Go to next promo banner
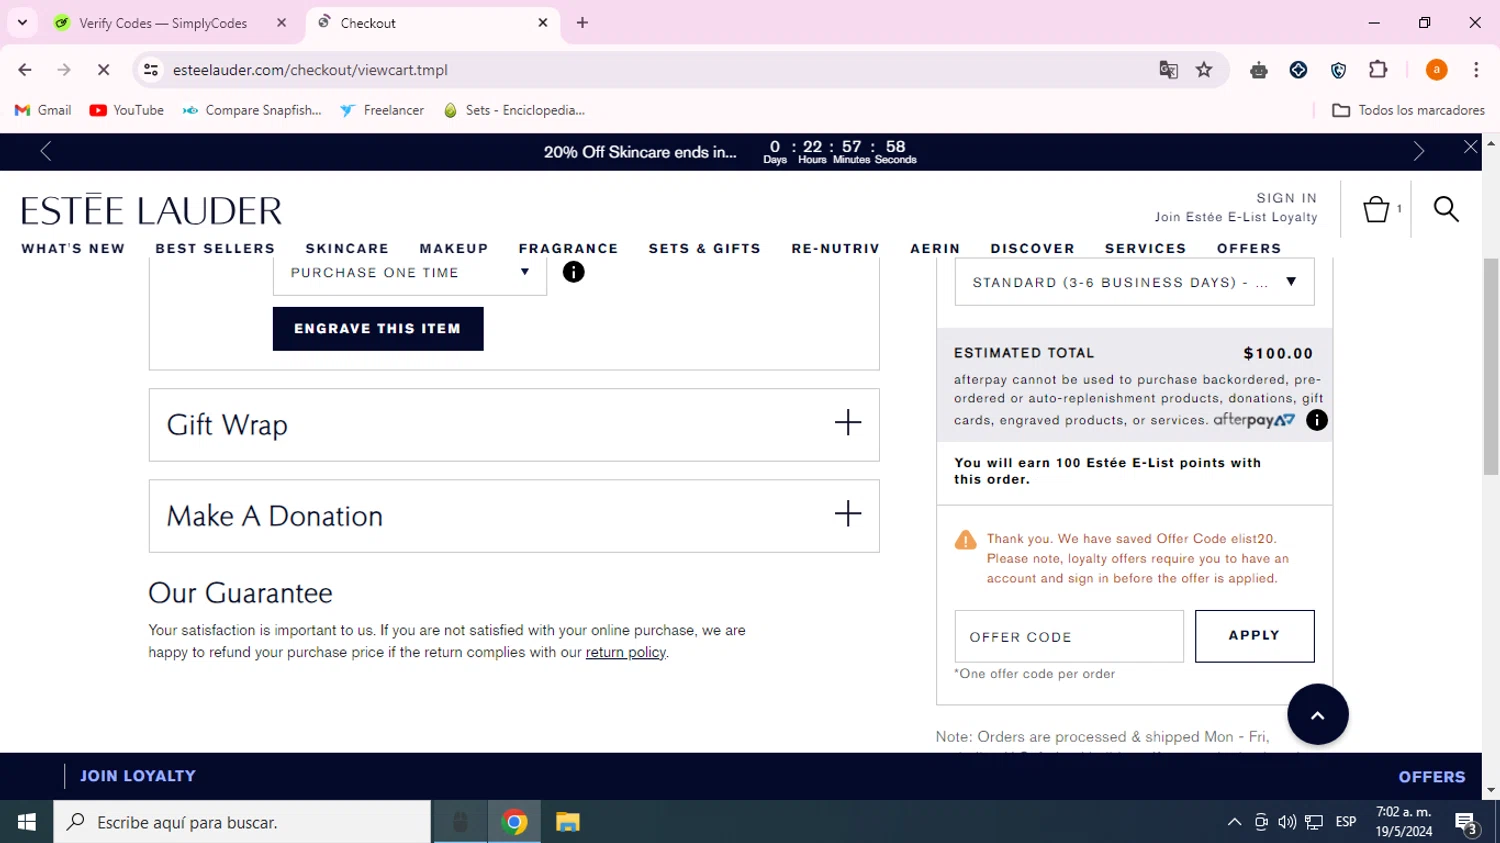 coord(1418,151)
